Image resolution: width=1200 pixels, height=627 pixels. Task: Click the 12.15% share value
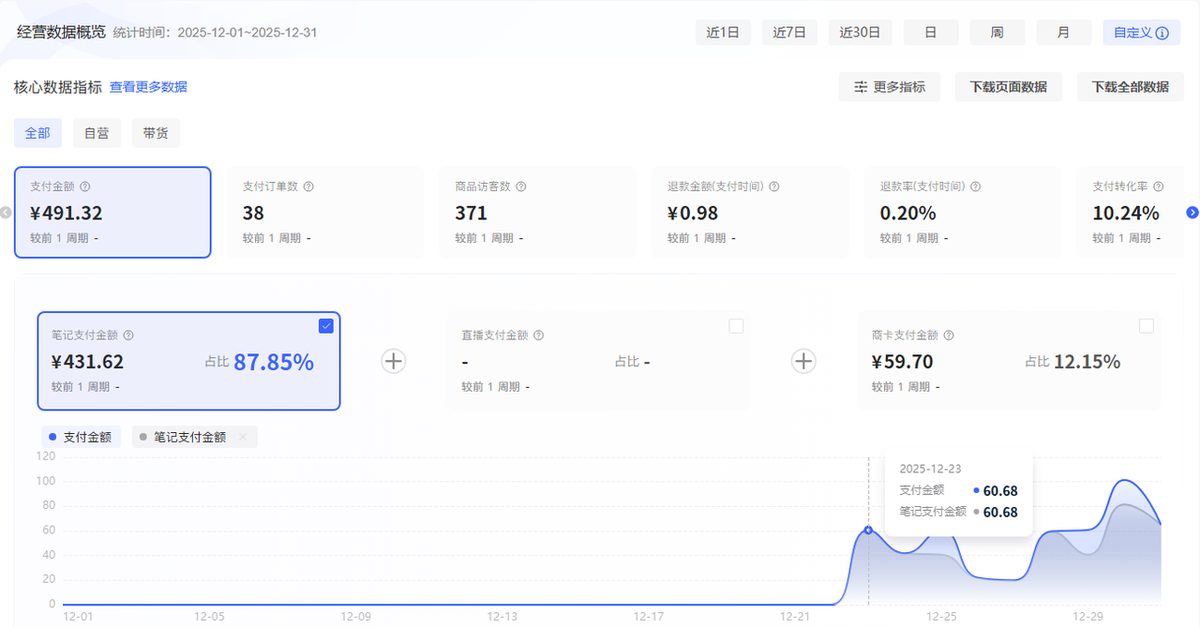tap(1087, 362)
